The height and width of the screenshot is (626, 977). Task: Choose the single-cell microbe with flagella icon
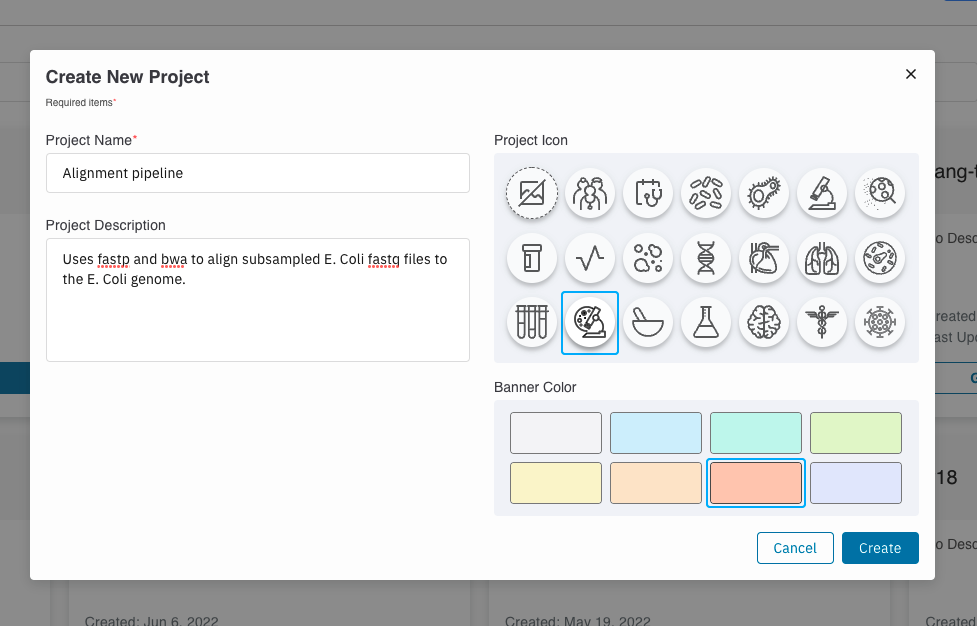[x=763, y=193]
